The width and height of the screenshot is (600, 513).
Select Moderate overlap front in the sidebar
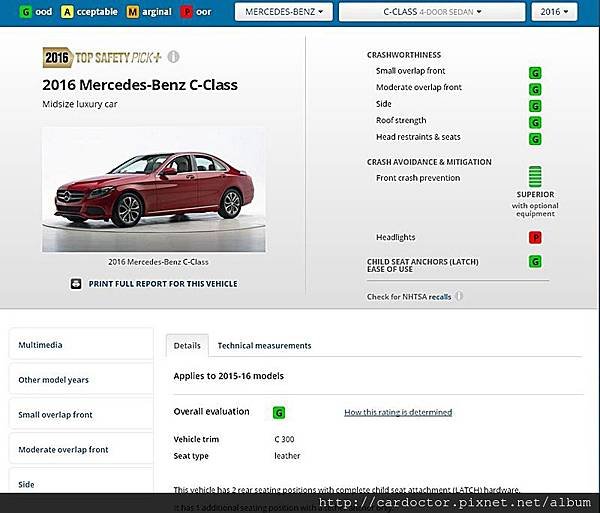click(81, 449)
